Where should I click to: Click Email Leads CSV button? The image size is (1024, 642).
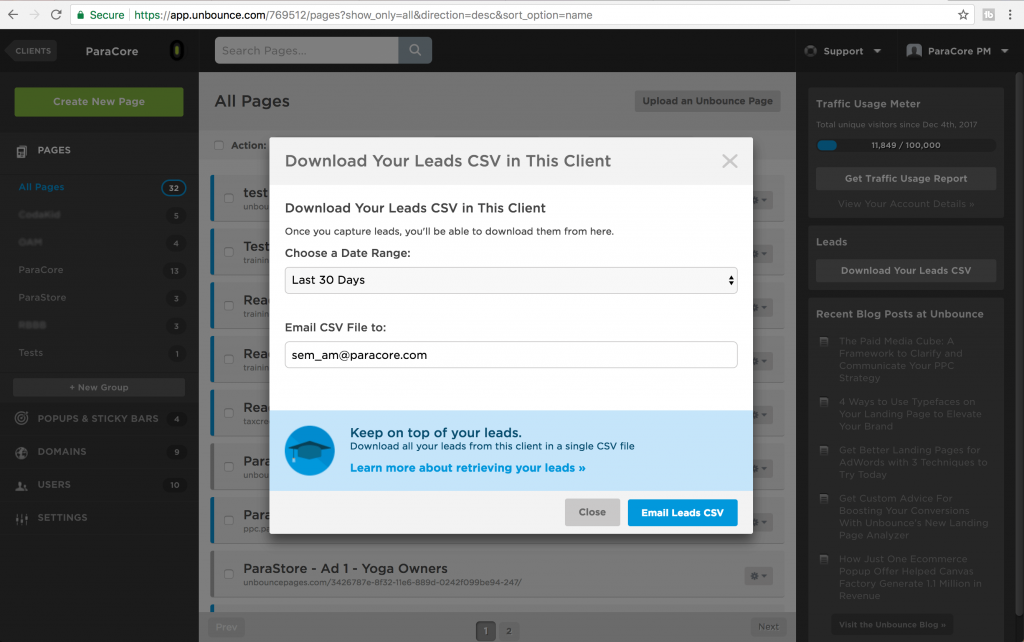pyautogui.click(x=682, y=513)
